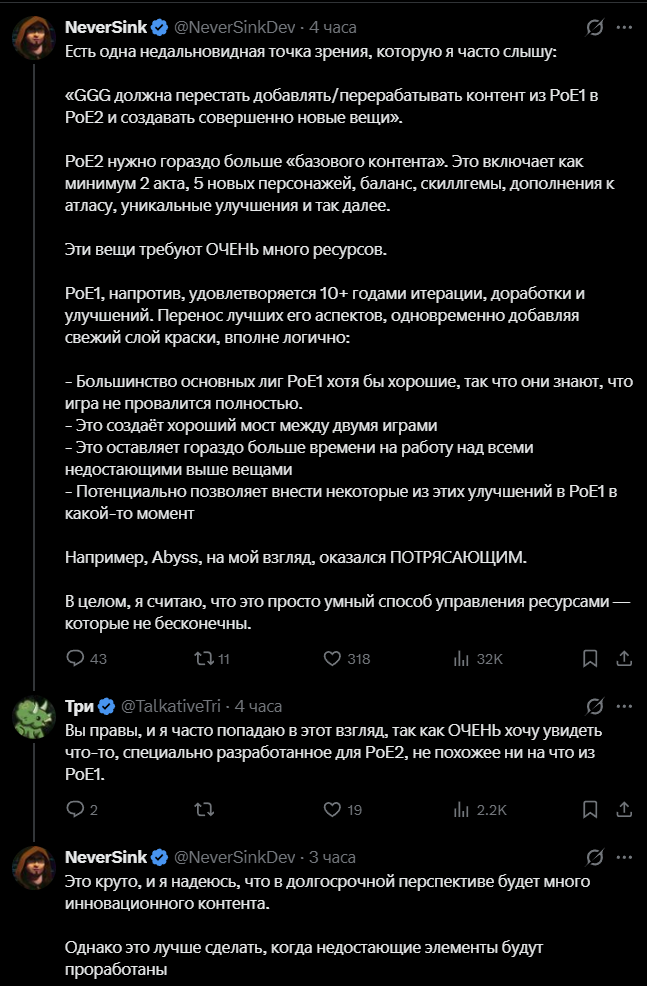Open Grok icon on Три's reply
Viewport: 647px width, 986px height.
coord(595,706)
